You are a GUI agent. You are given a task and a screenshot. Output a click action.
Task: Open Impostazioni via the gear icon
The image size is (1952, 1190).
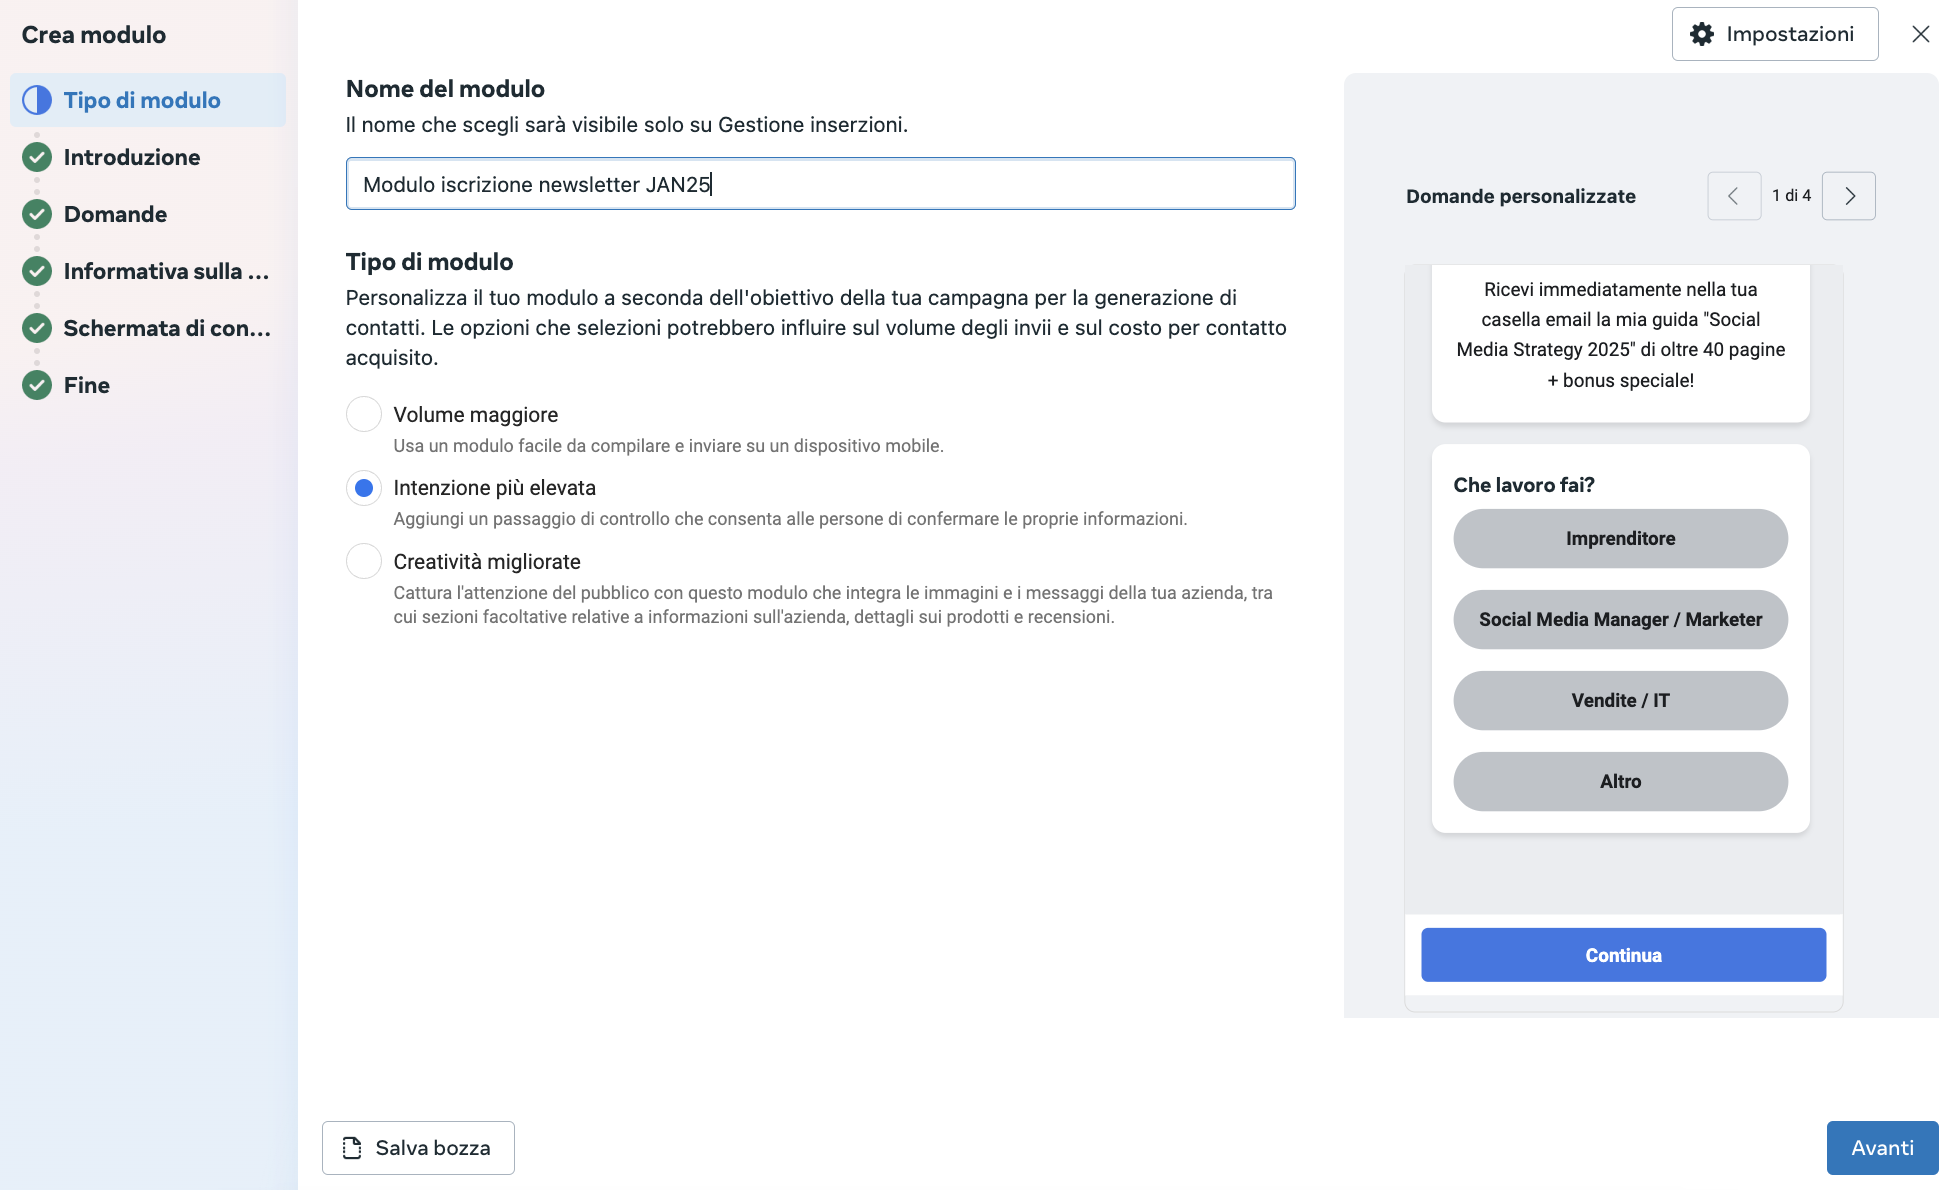pos(1704,33)
